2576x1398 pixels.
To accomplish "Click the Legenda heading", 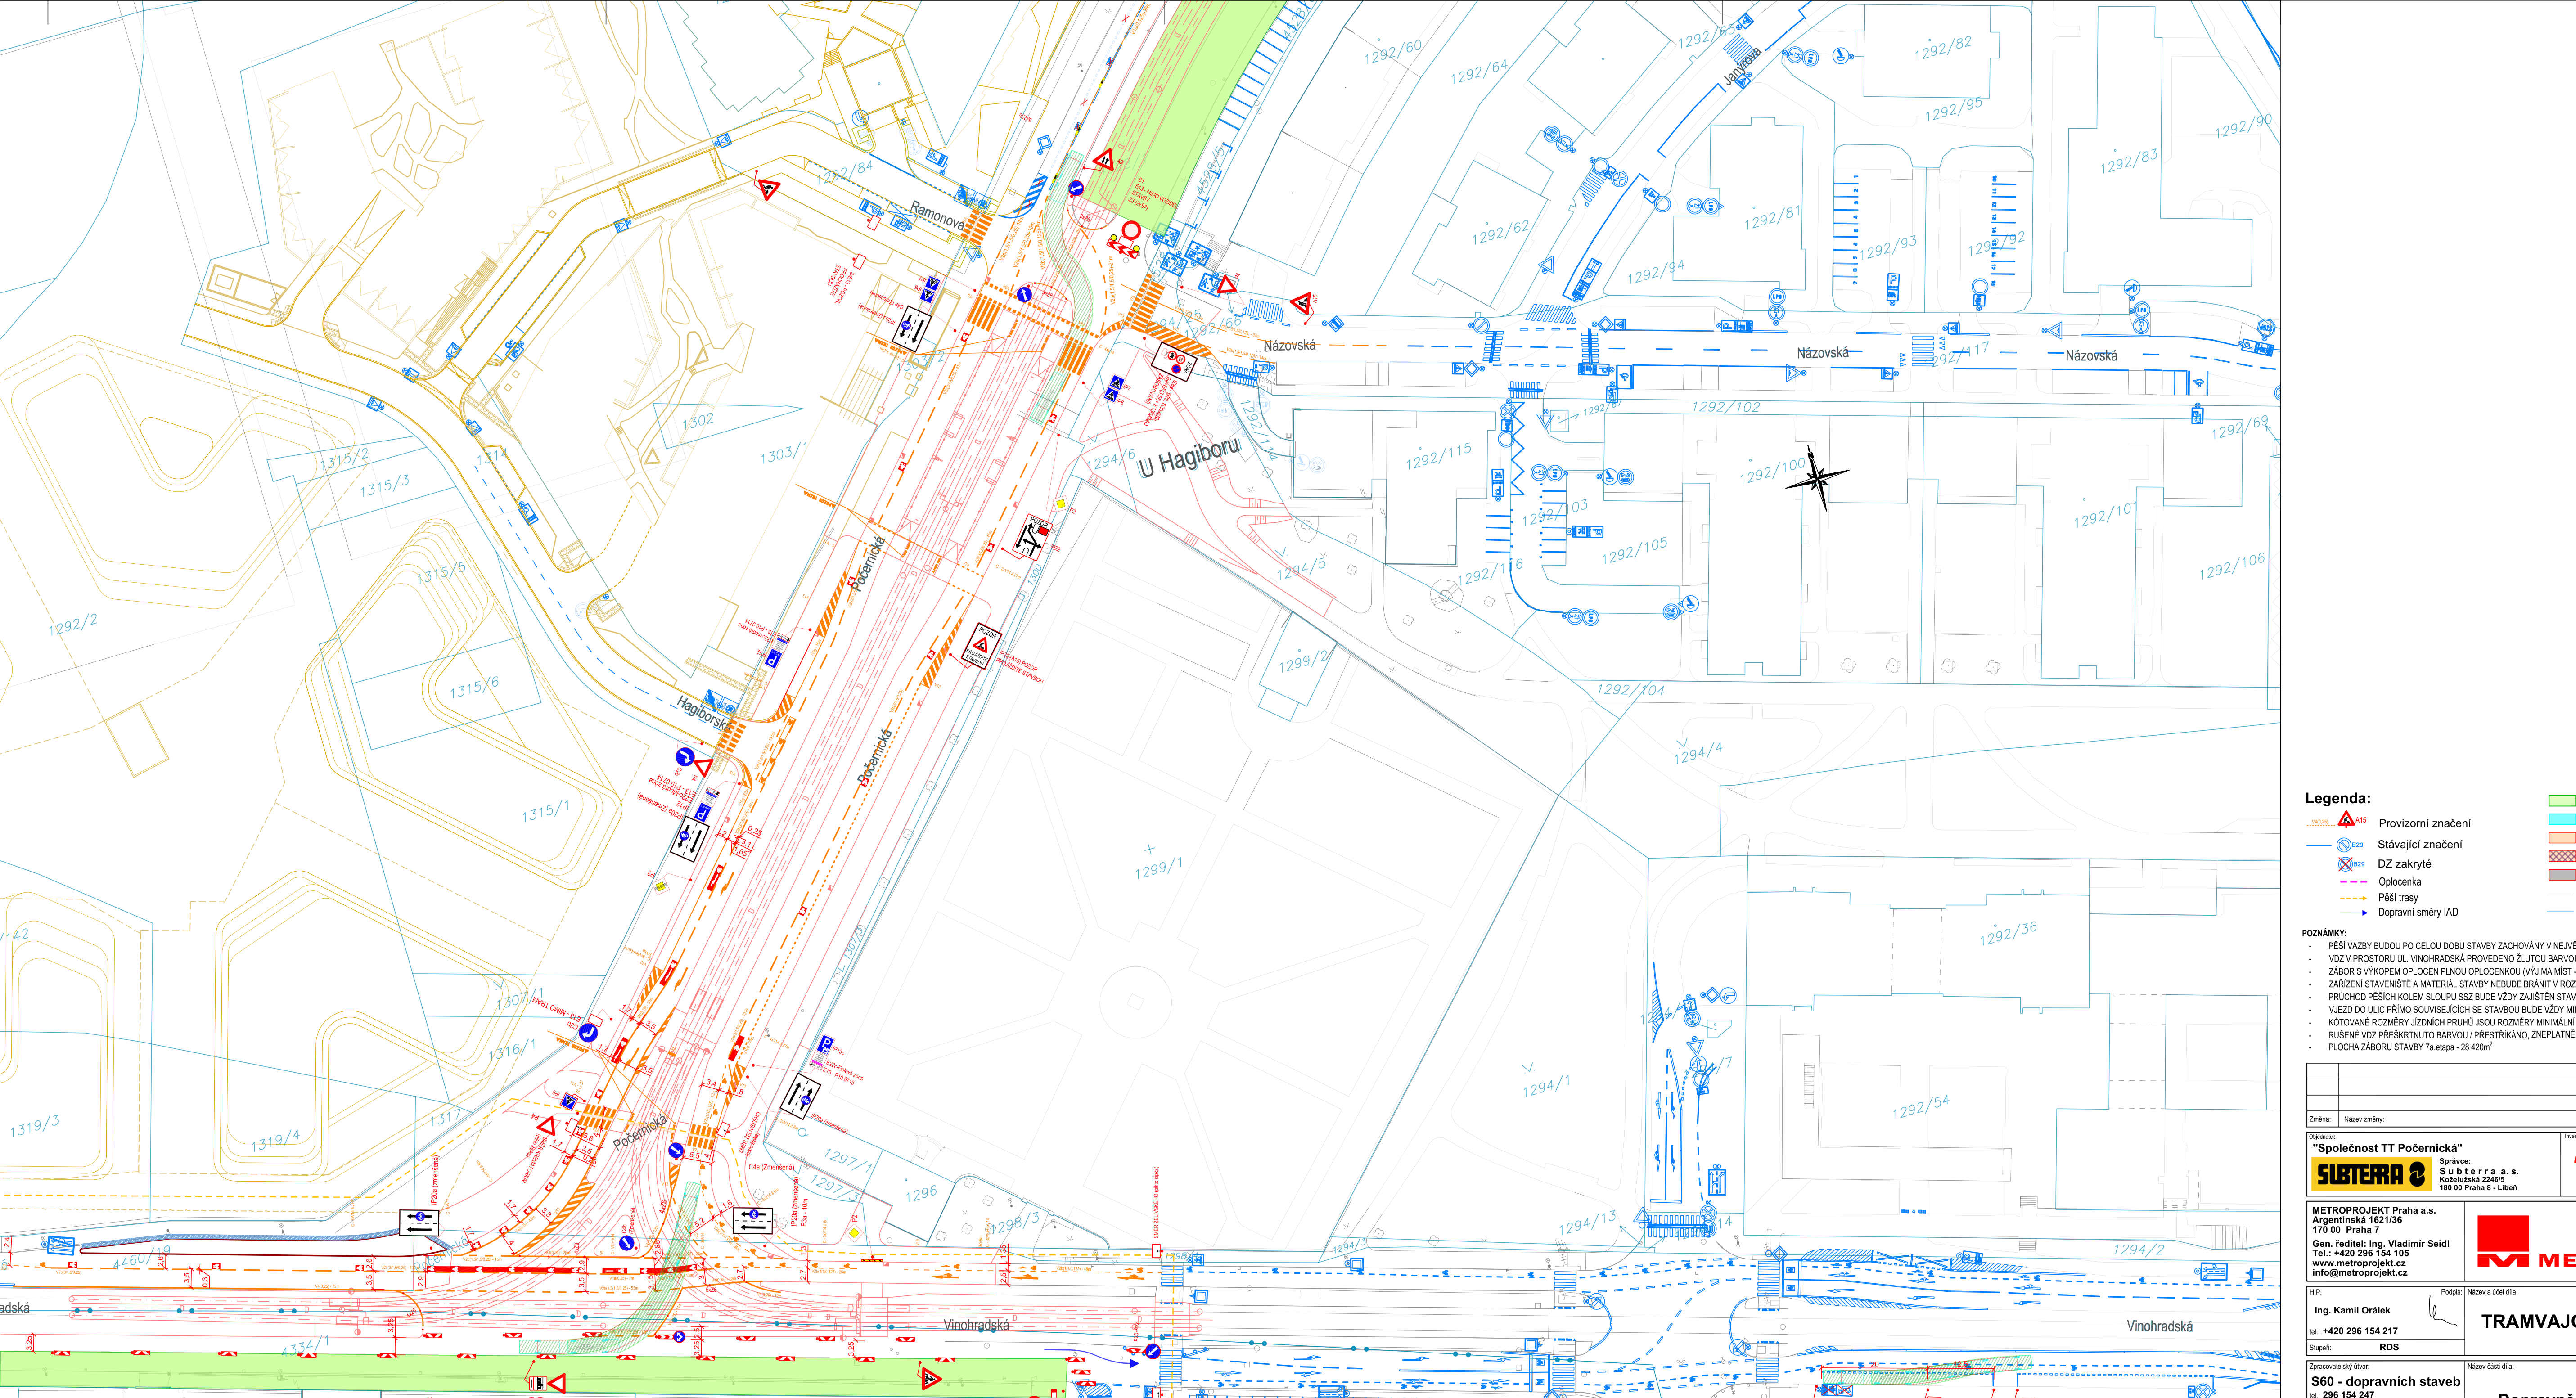I will (2337, 798).
